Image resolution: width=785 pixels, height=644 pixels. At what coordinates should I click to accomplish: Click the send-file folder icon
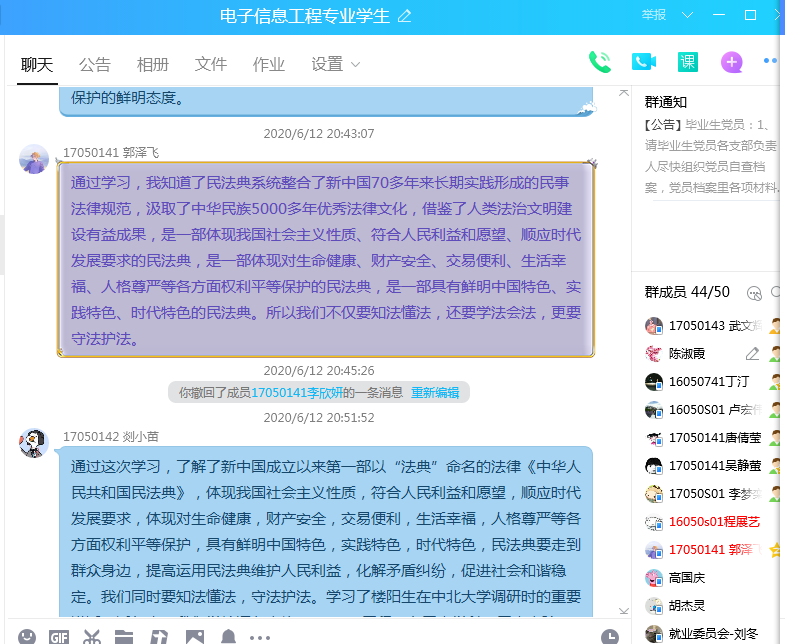124,637
